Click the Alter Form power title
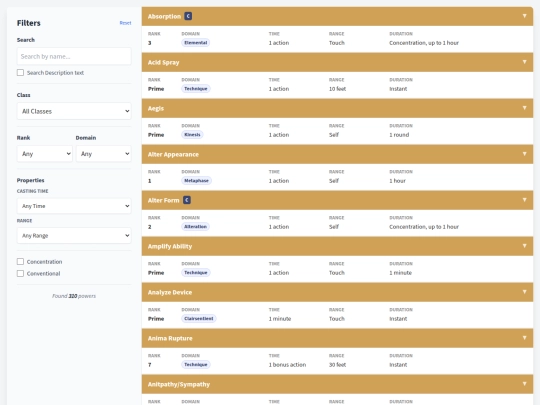The width and height of the screenshot is (540, 405). click(164, 200)
